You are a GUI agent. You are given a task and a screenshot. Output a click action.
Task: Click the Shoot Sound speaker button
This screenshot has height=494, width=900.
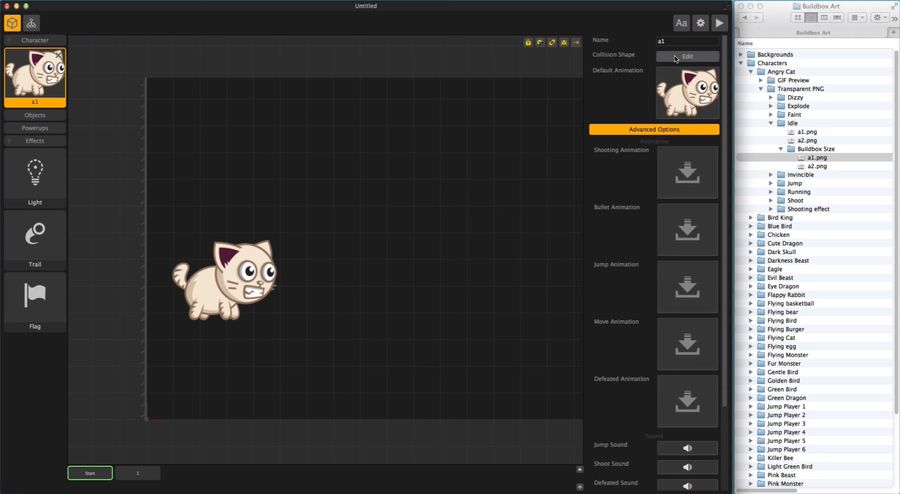687,467
